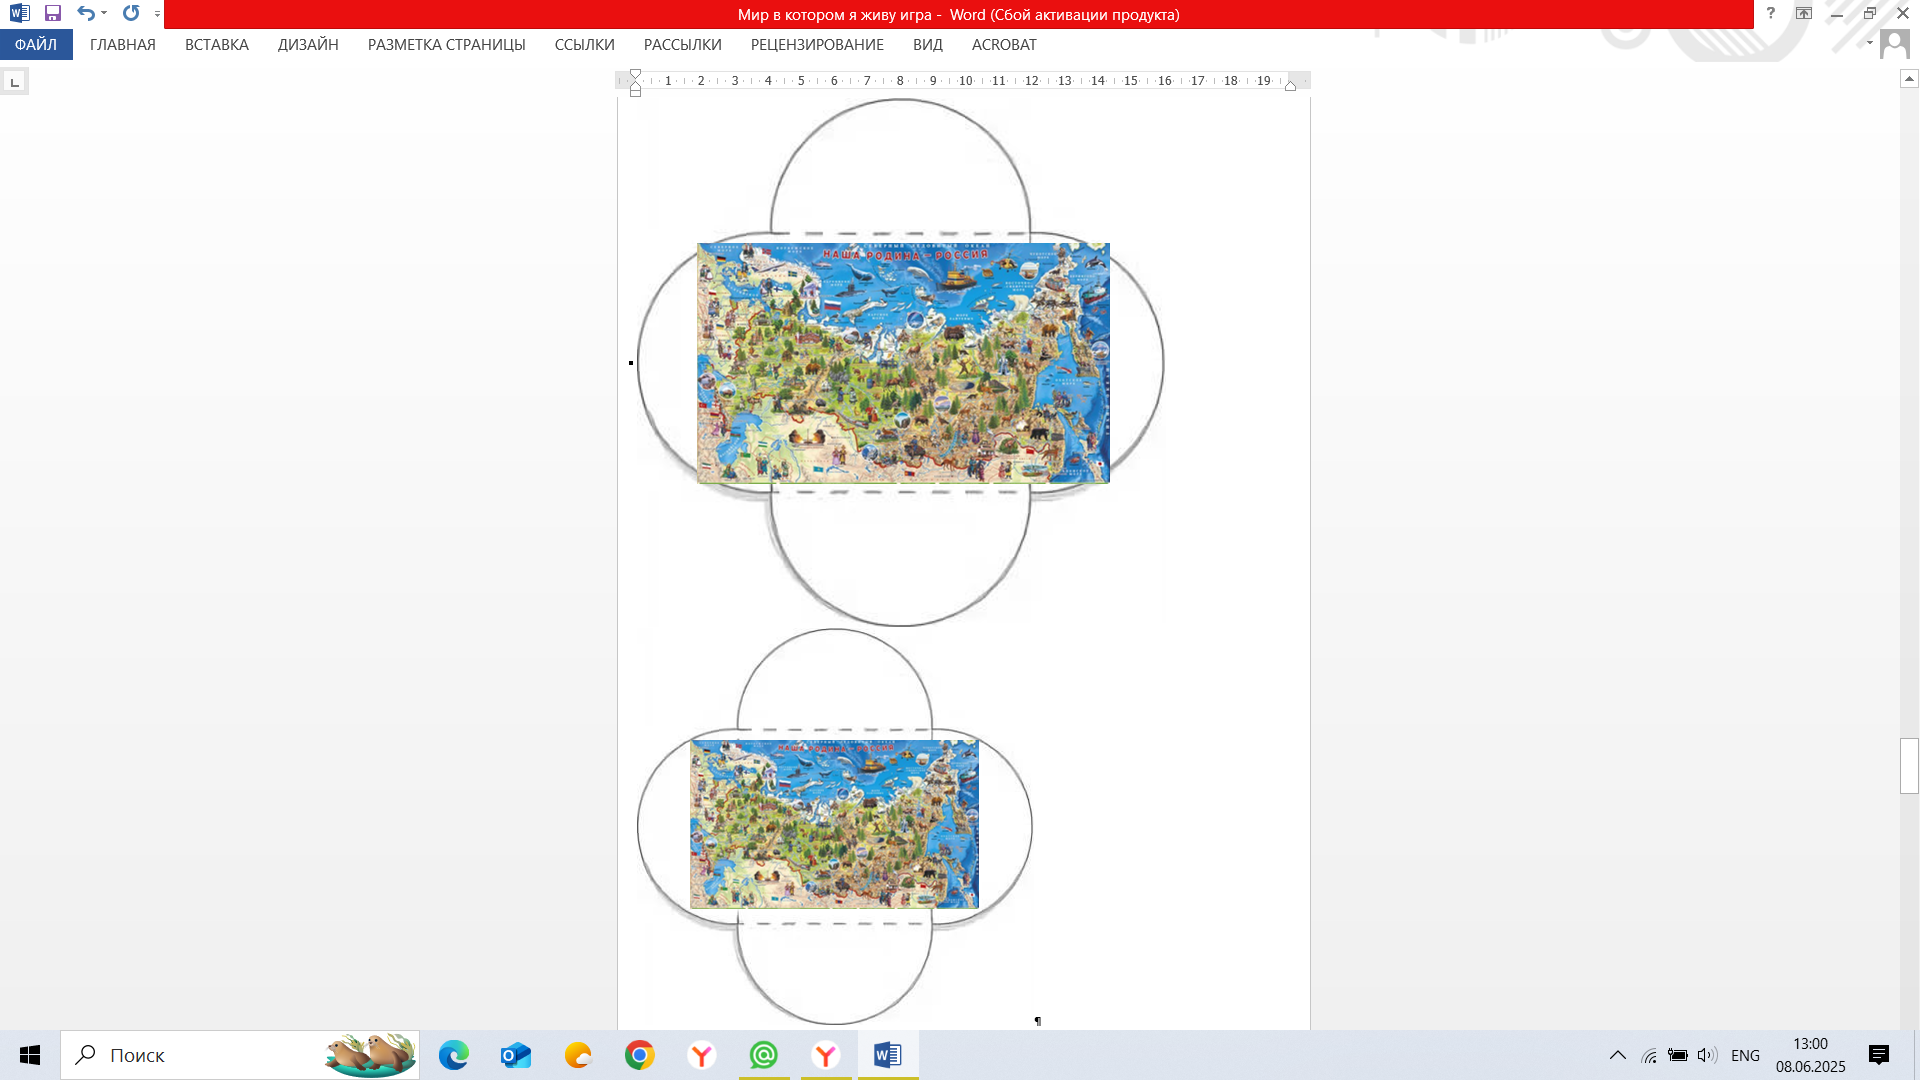The width and height of the screenshot is (1920, 1080).
Task: Click the Word application icon in title bar
Action: [19, 14]
